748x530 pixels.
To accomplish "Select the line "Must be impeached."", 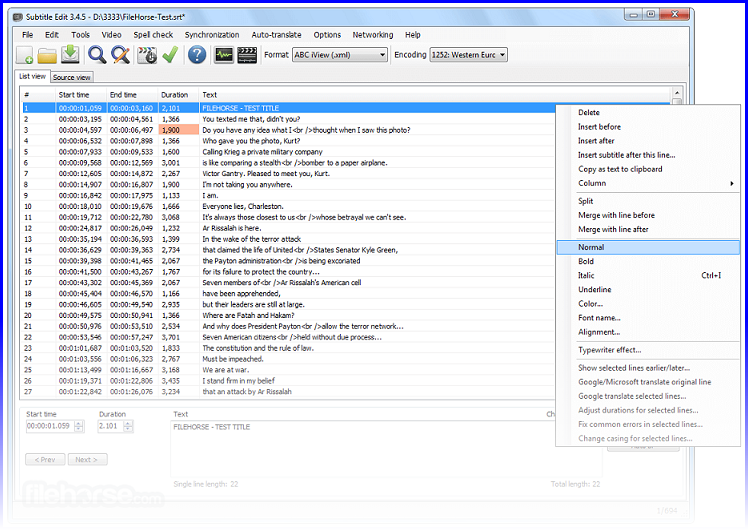I will click(x=288, y=359).
